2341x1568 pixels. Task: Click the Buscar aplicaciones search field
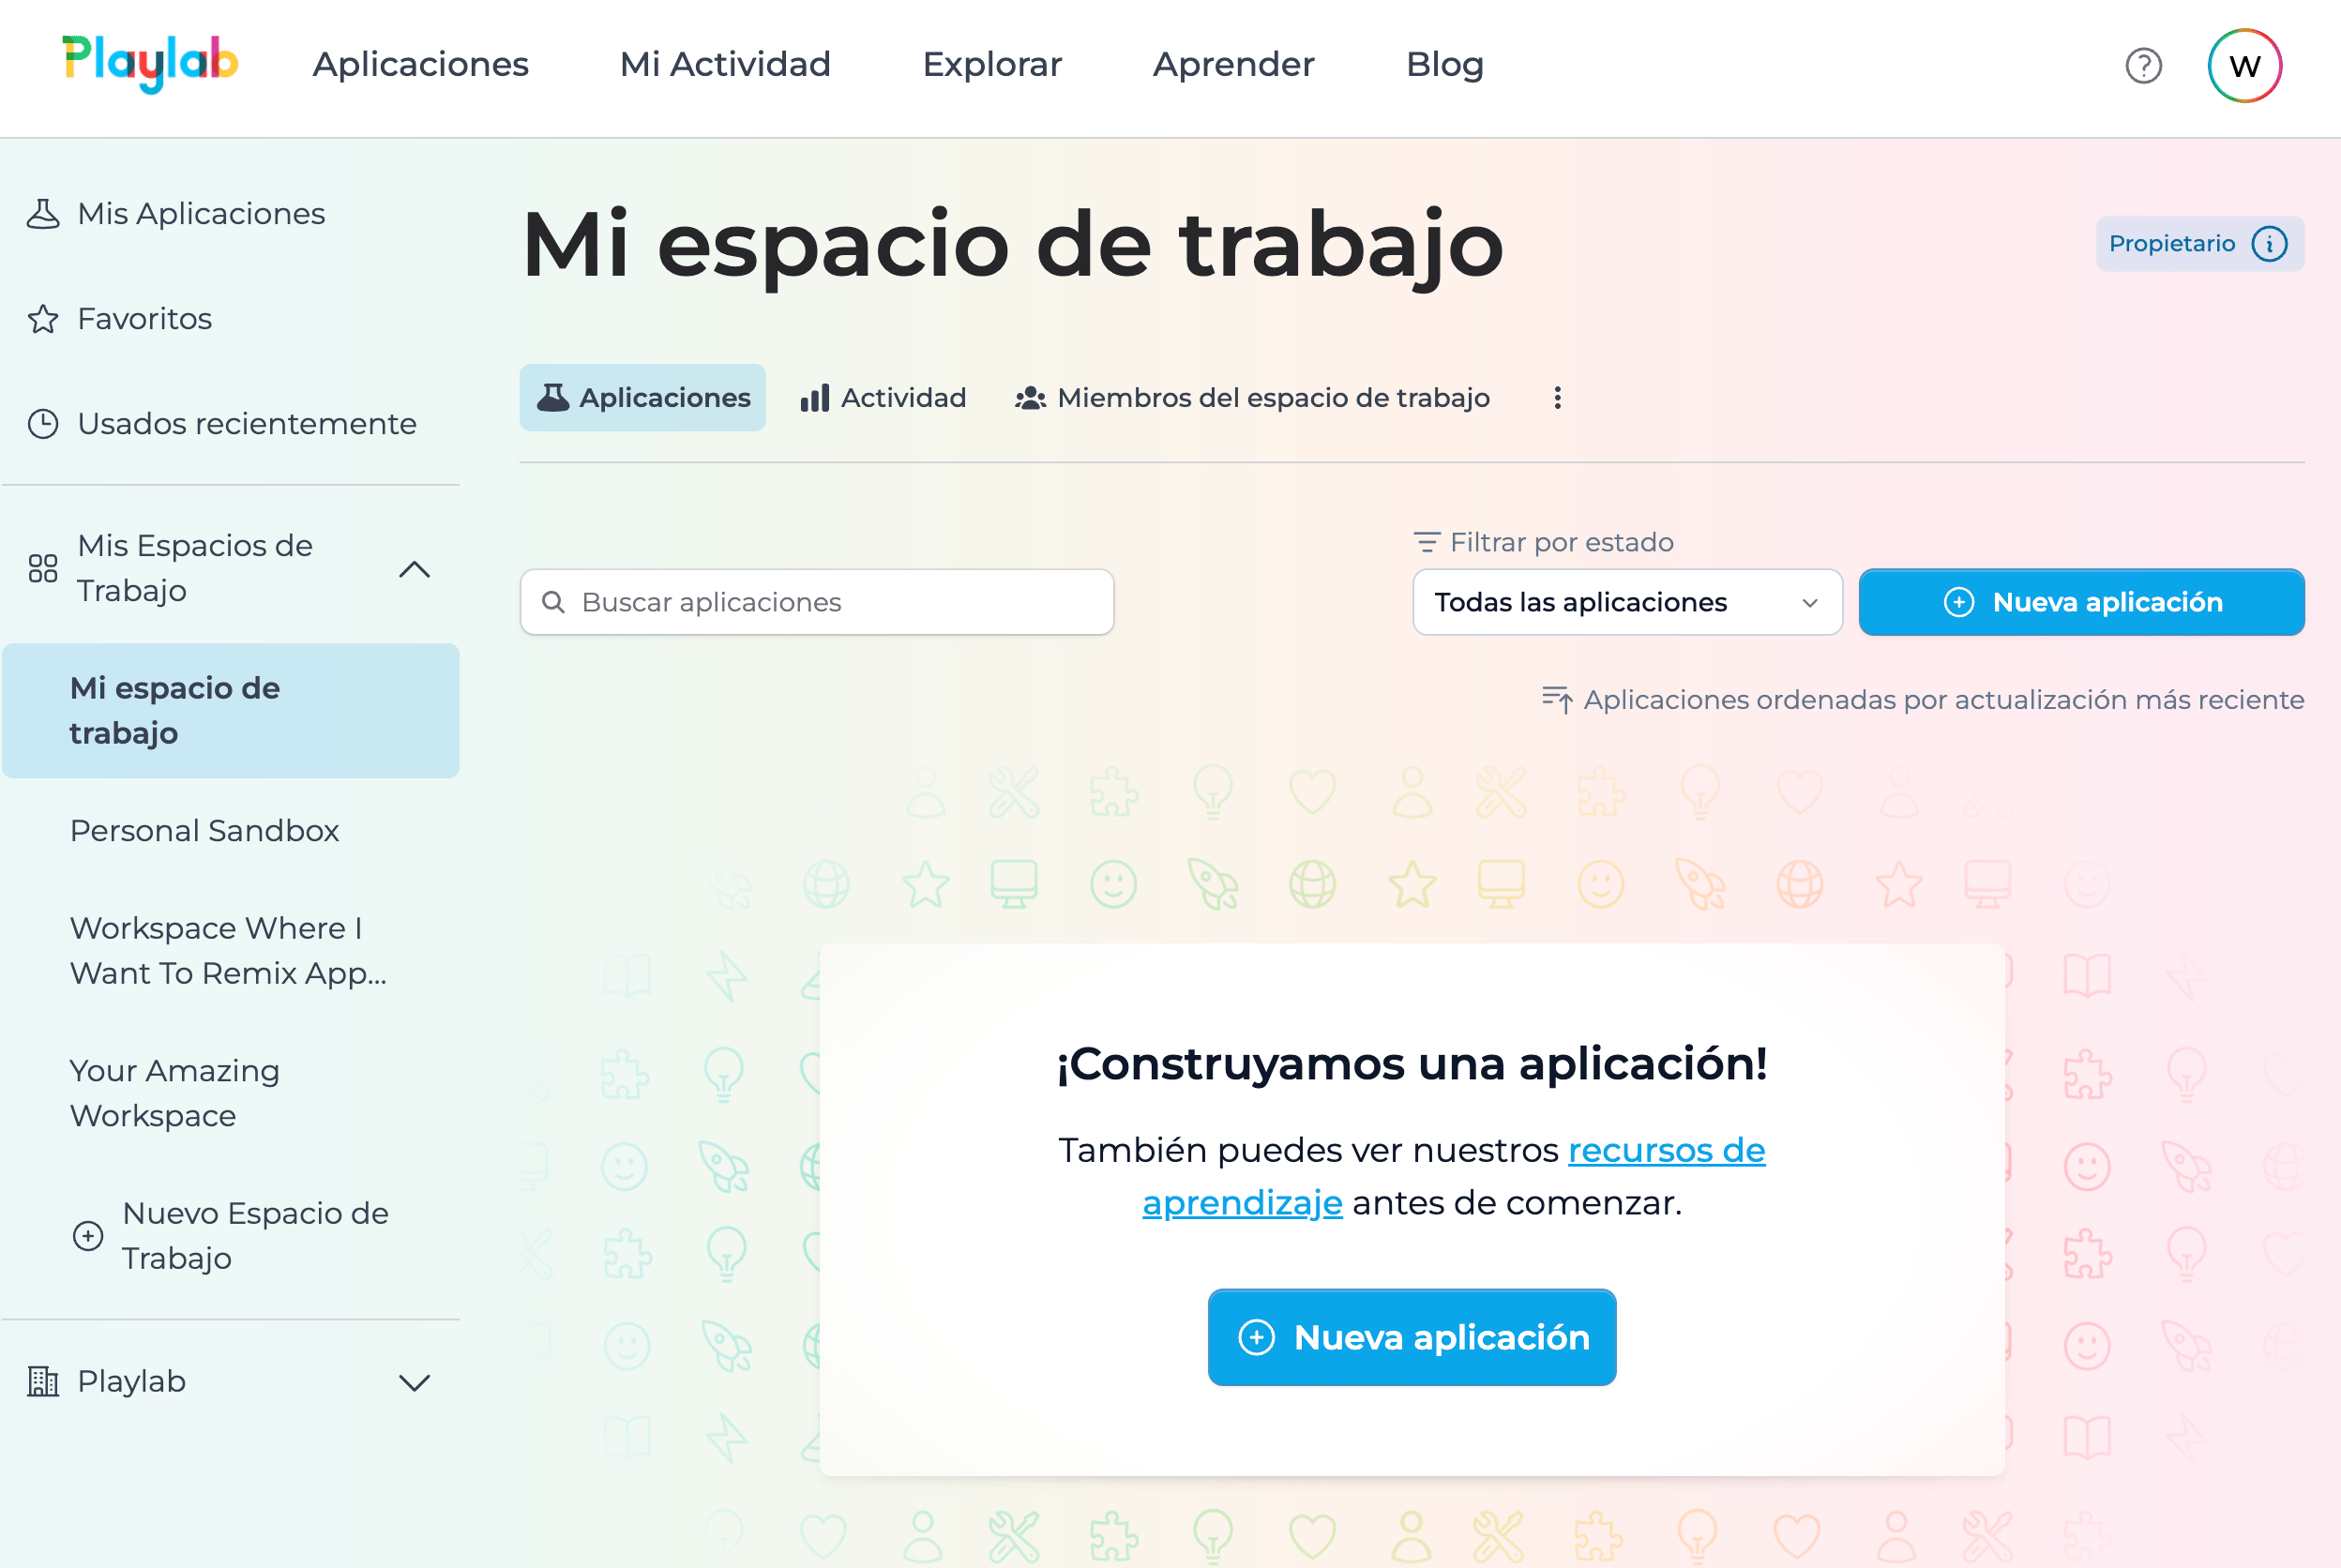pyautogui.click(x=817, y=602)
